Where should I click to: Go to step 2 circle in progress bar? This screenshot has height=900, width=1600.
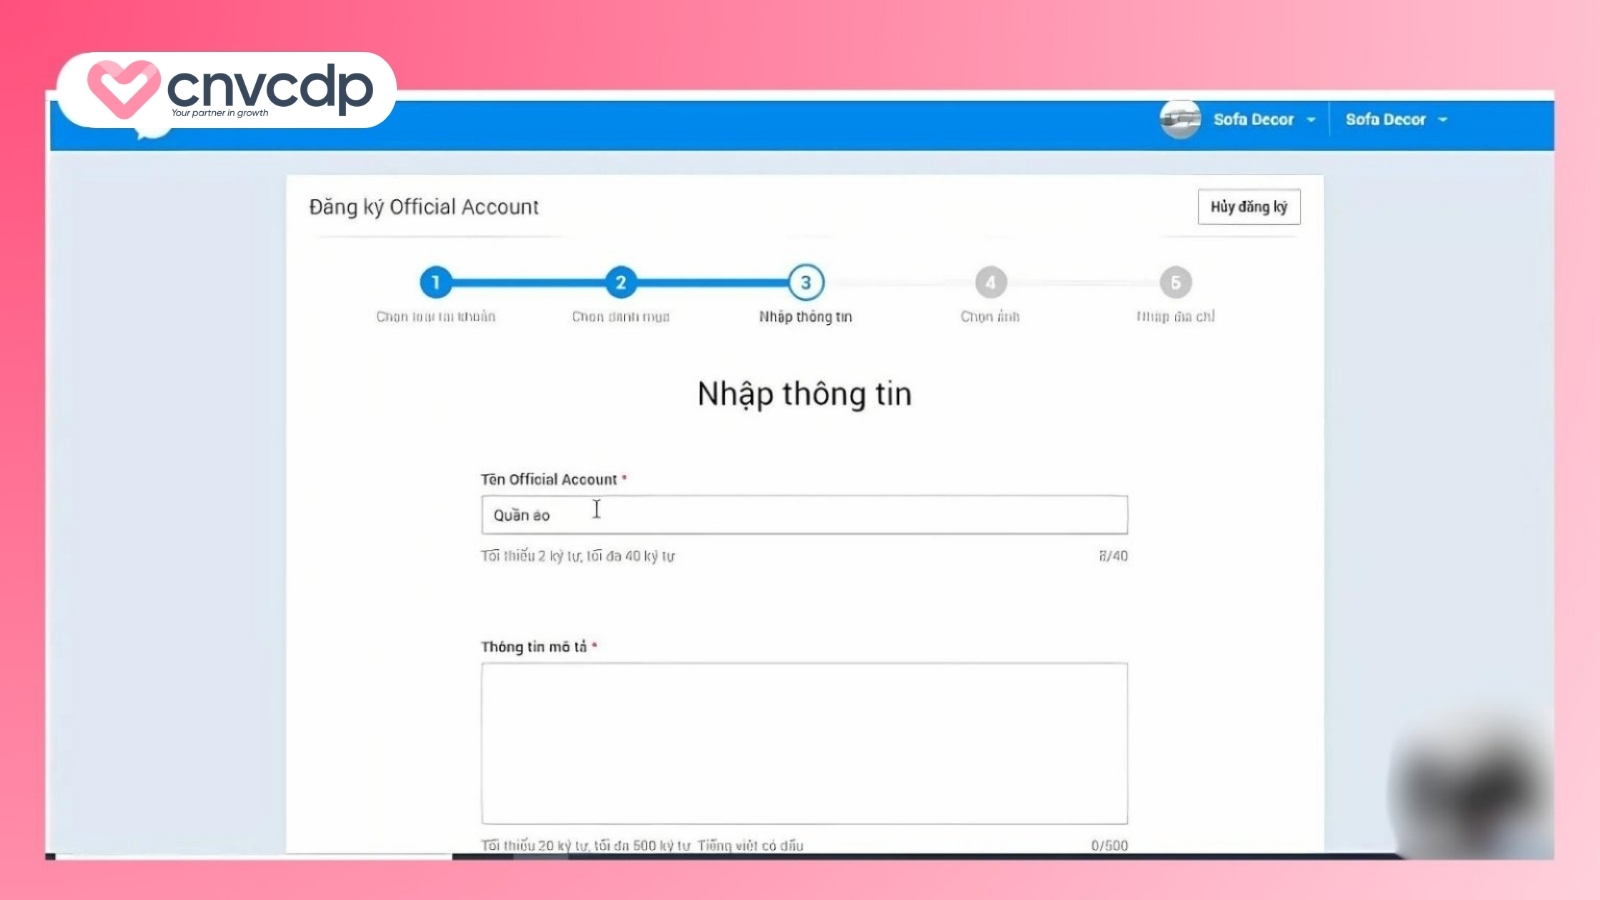click(x=620, y=283)
